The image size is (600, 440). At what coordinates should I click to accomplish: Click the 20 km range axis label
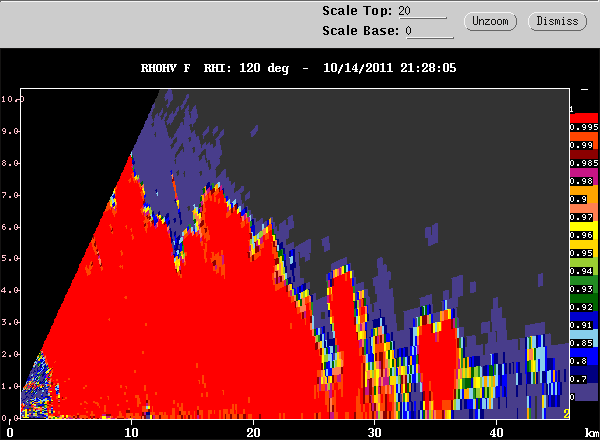(x=253, y=433)
